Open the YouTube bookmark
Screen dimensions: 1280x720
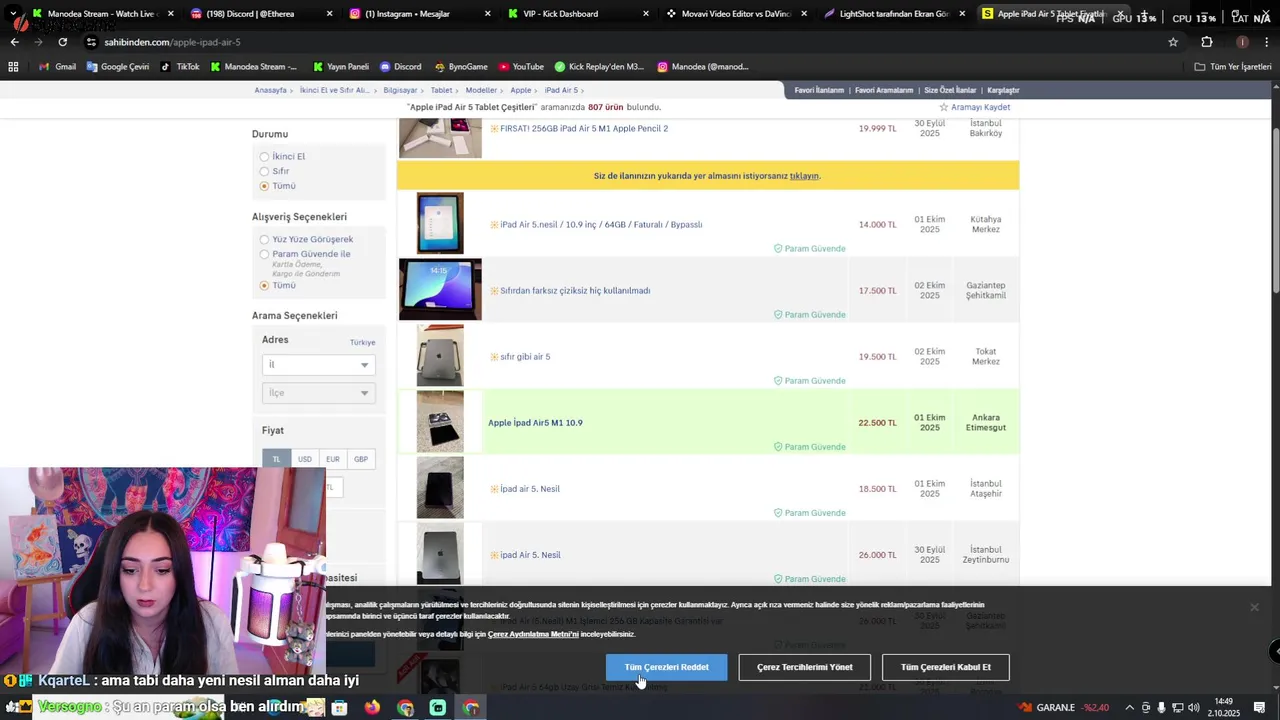(x=521, y=67)
